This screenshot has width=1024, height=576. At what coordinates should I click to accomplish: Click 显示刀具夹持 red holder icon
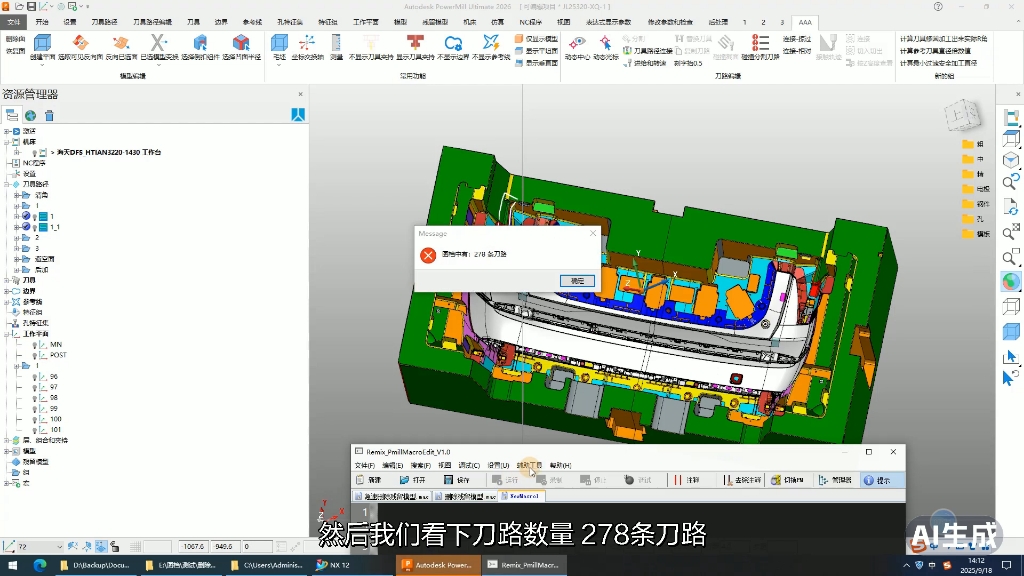415,43
